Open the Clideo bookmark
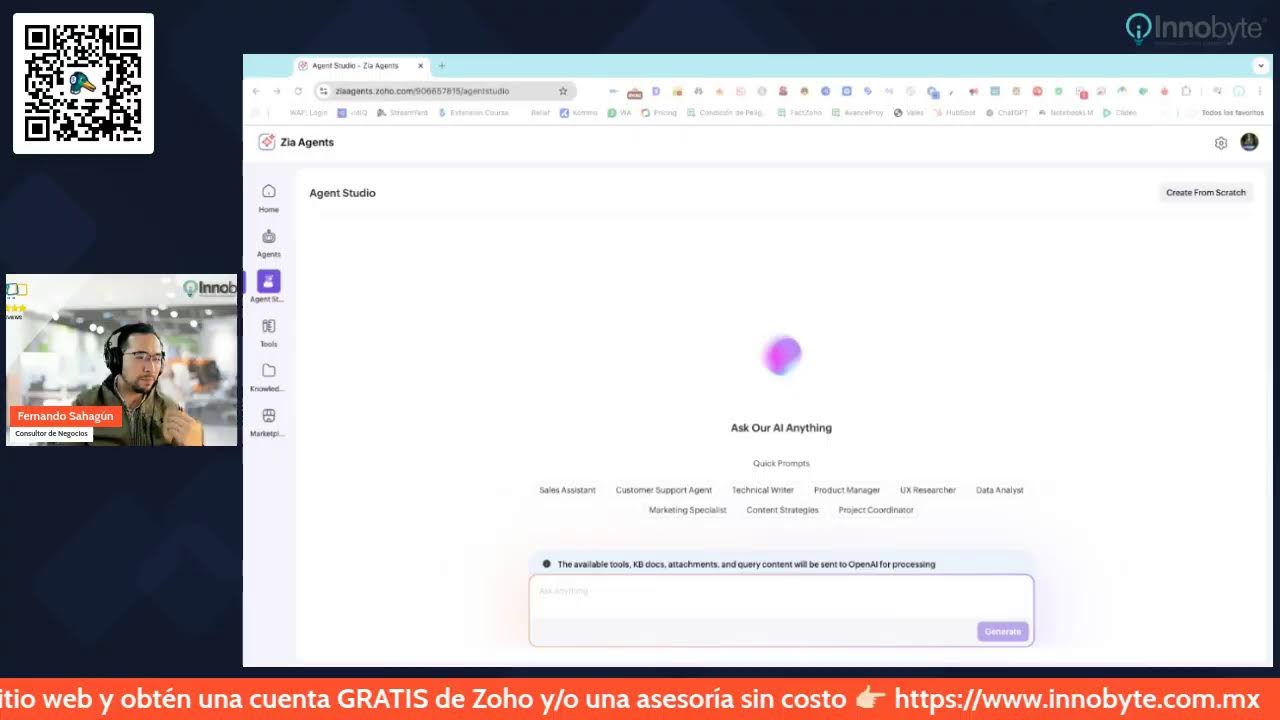The width and height of the screenshot is (1280, 720). [x=1120, y=113]
